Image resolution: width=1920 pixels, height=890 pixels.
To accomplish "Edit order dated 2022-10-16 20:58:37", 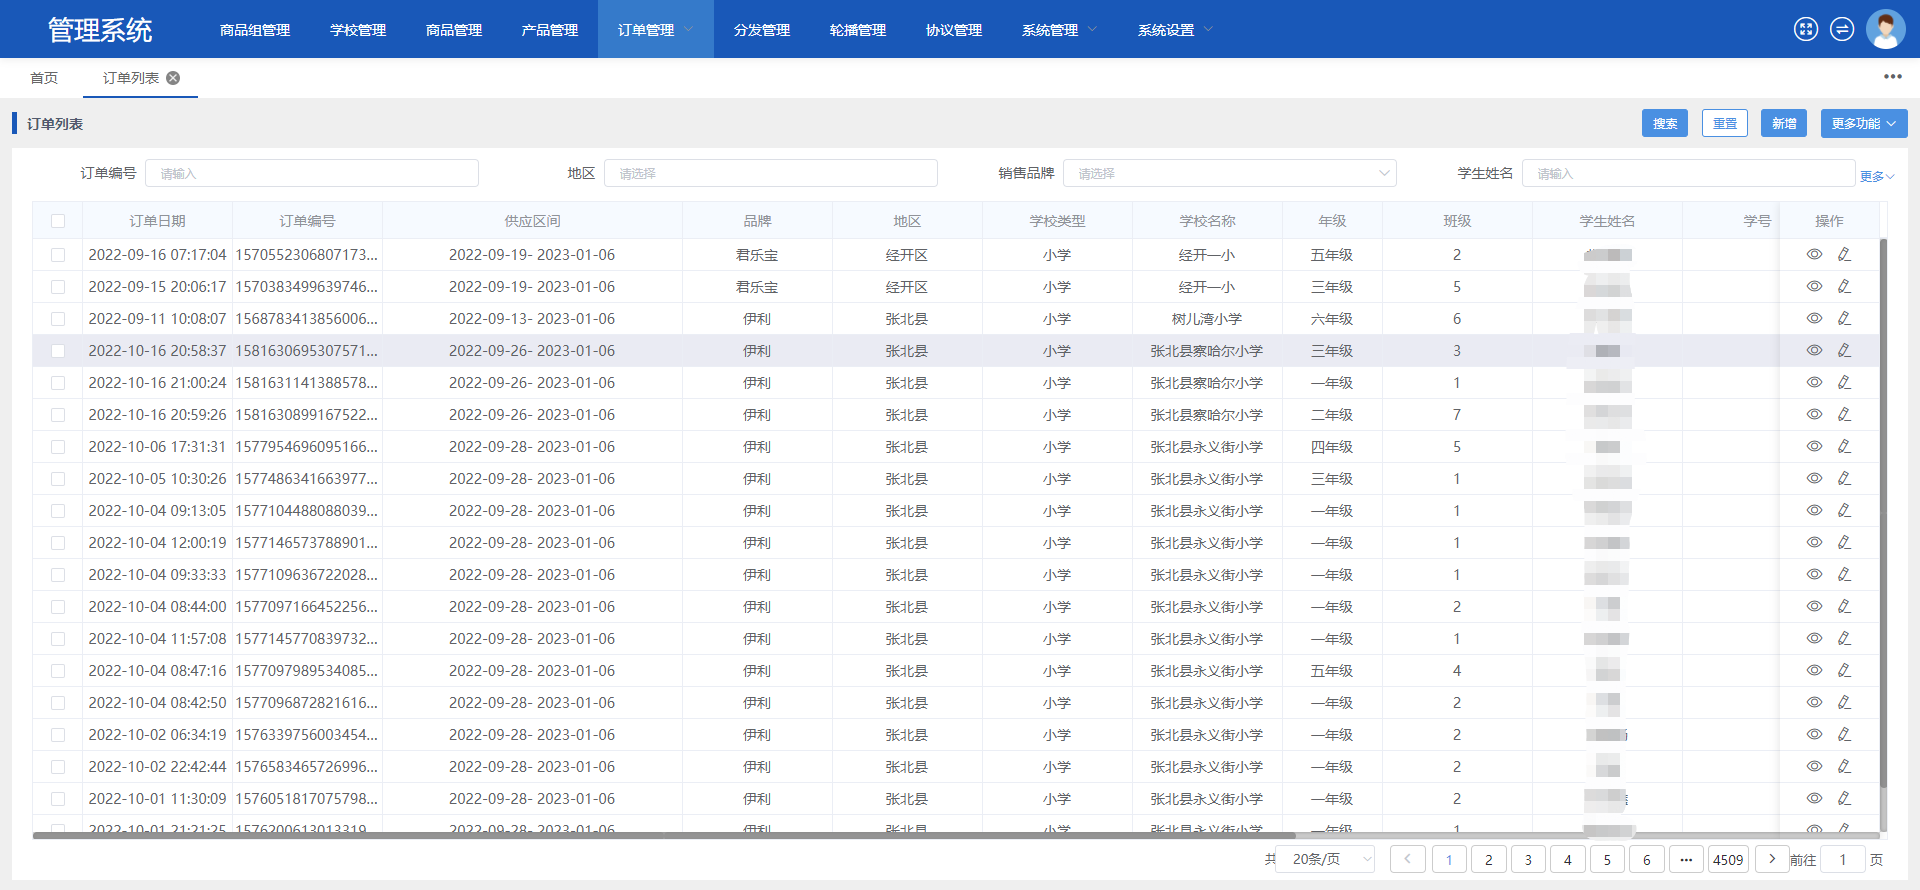I will [1844, 350].
